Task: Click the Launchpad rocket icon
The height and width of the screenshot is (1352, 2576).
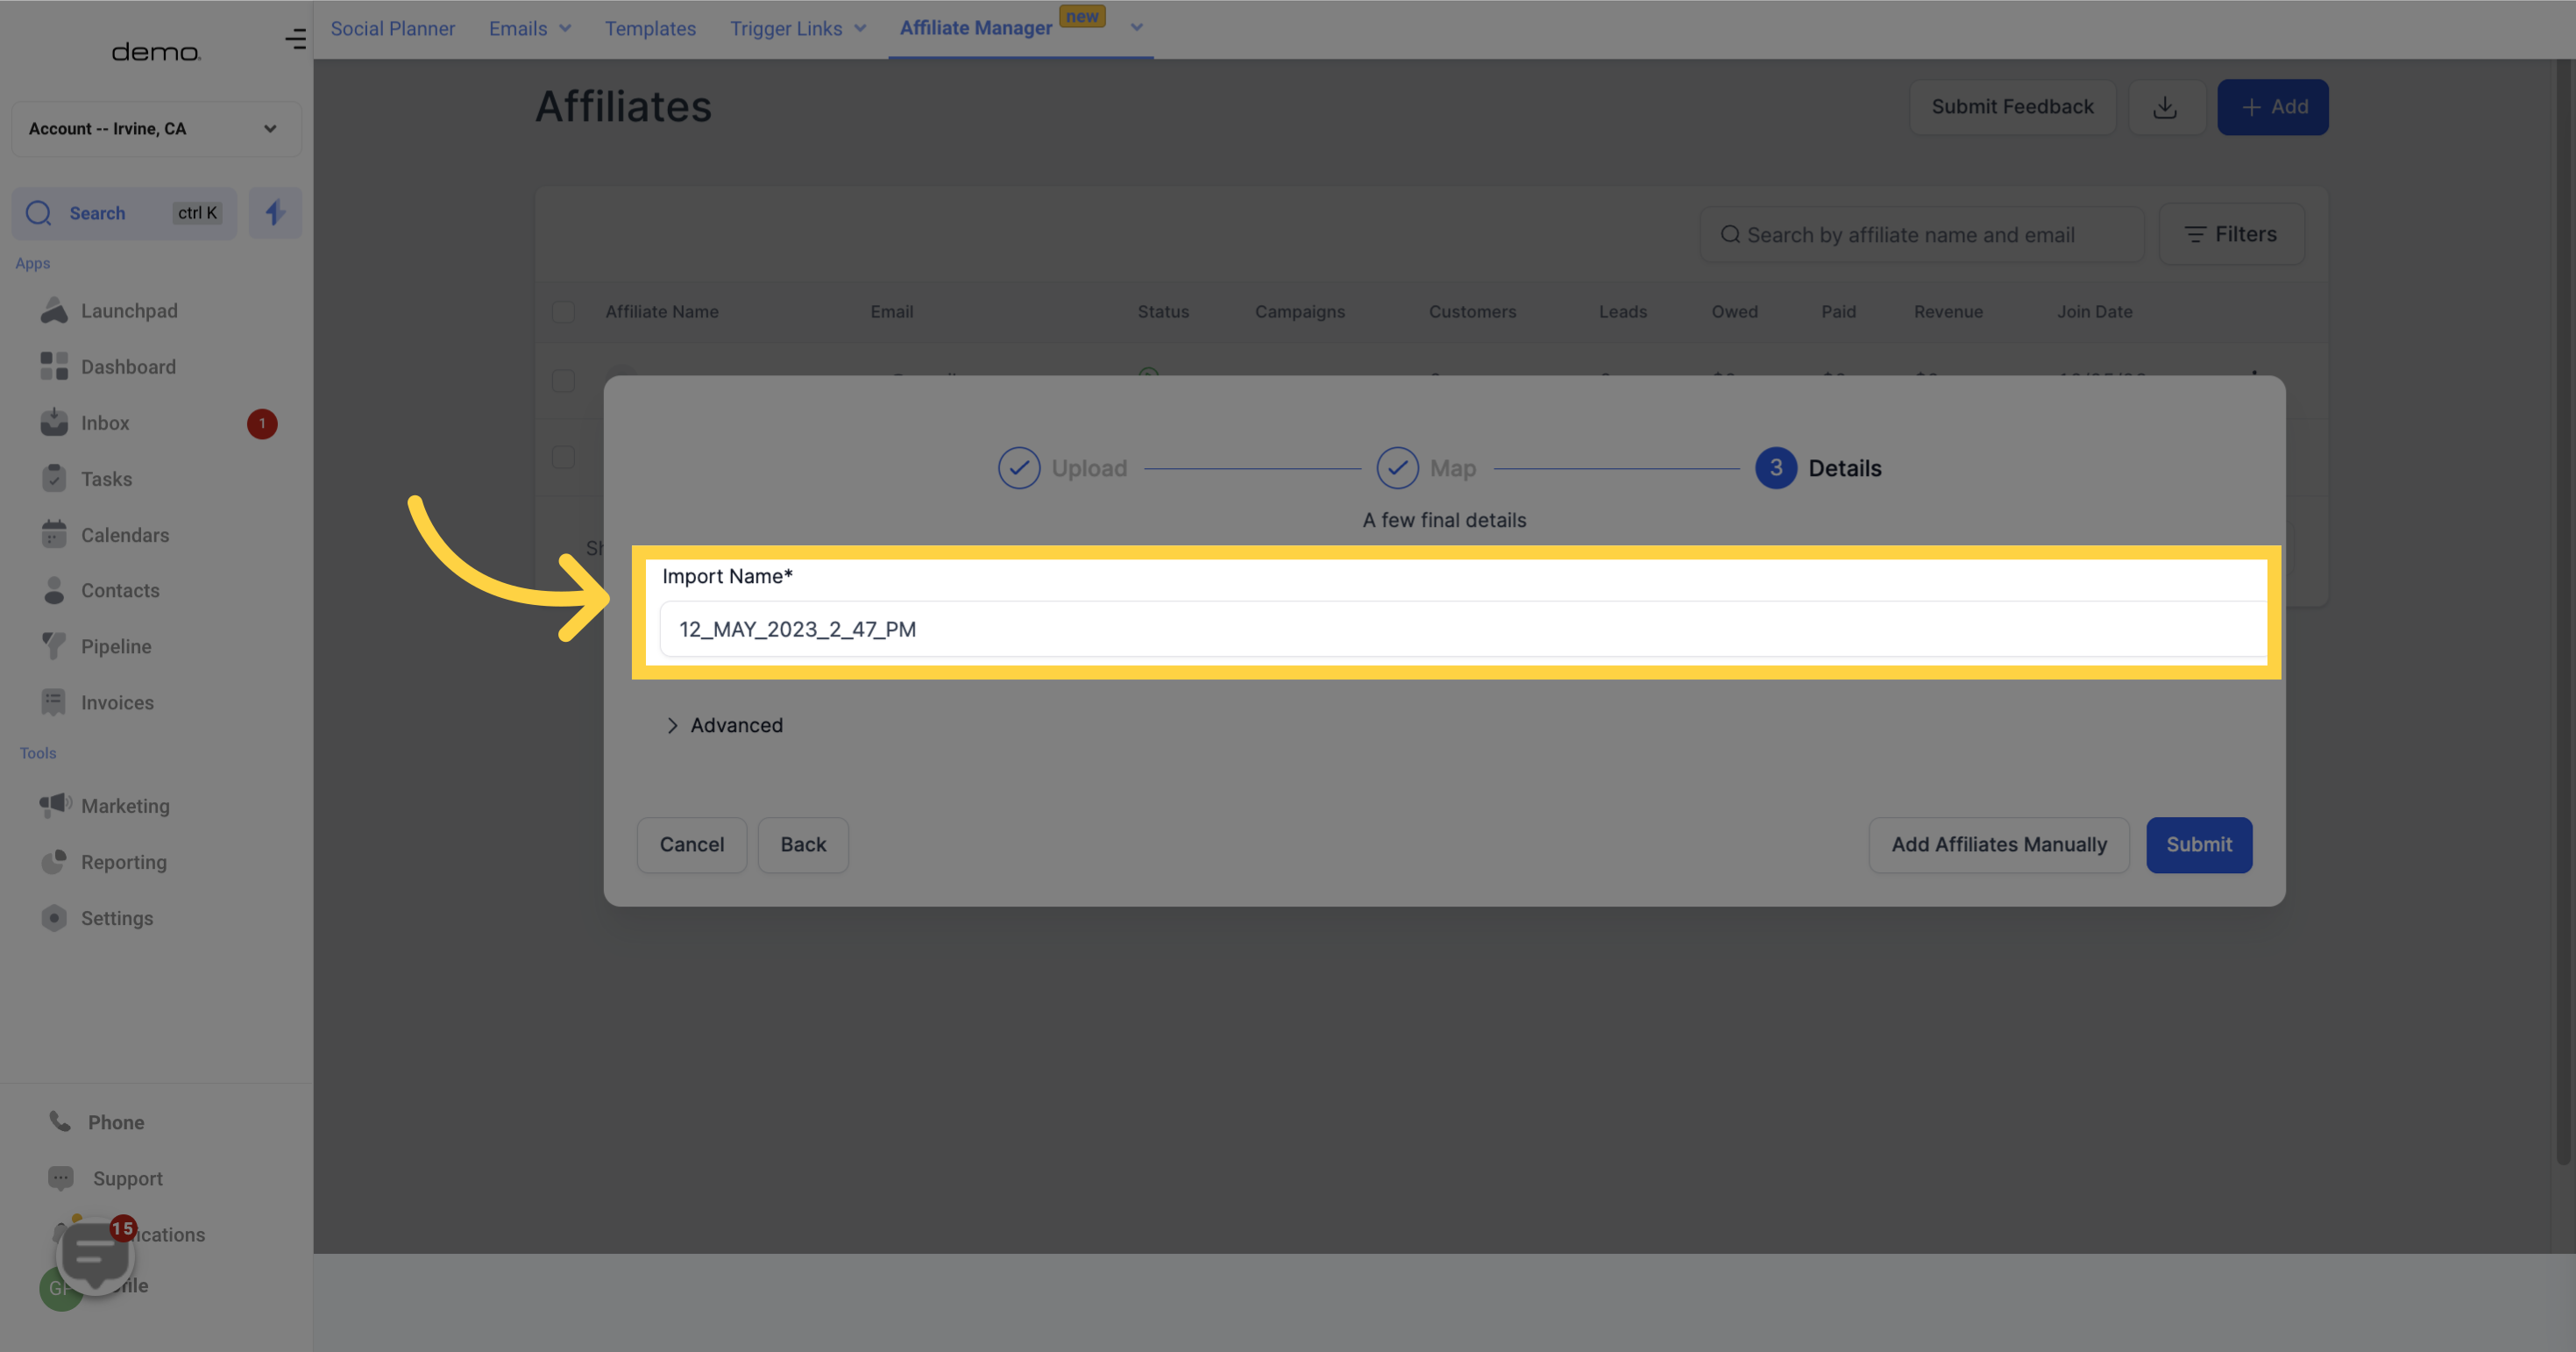Action: coord(54,311)
